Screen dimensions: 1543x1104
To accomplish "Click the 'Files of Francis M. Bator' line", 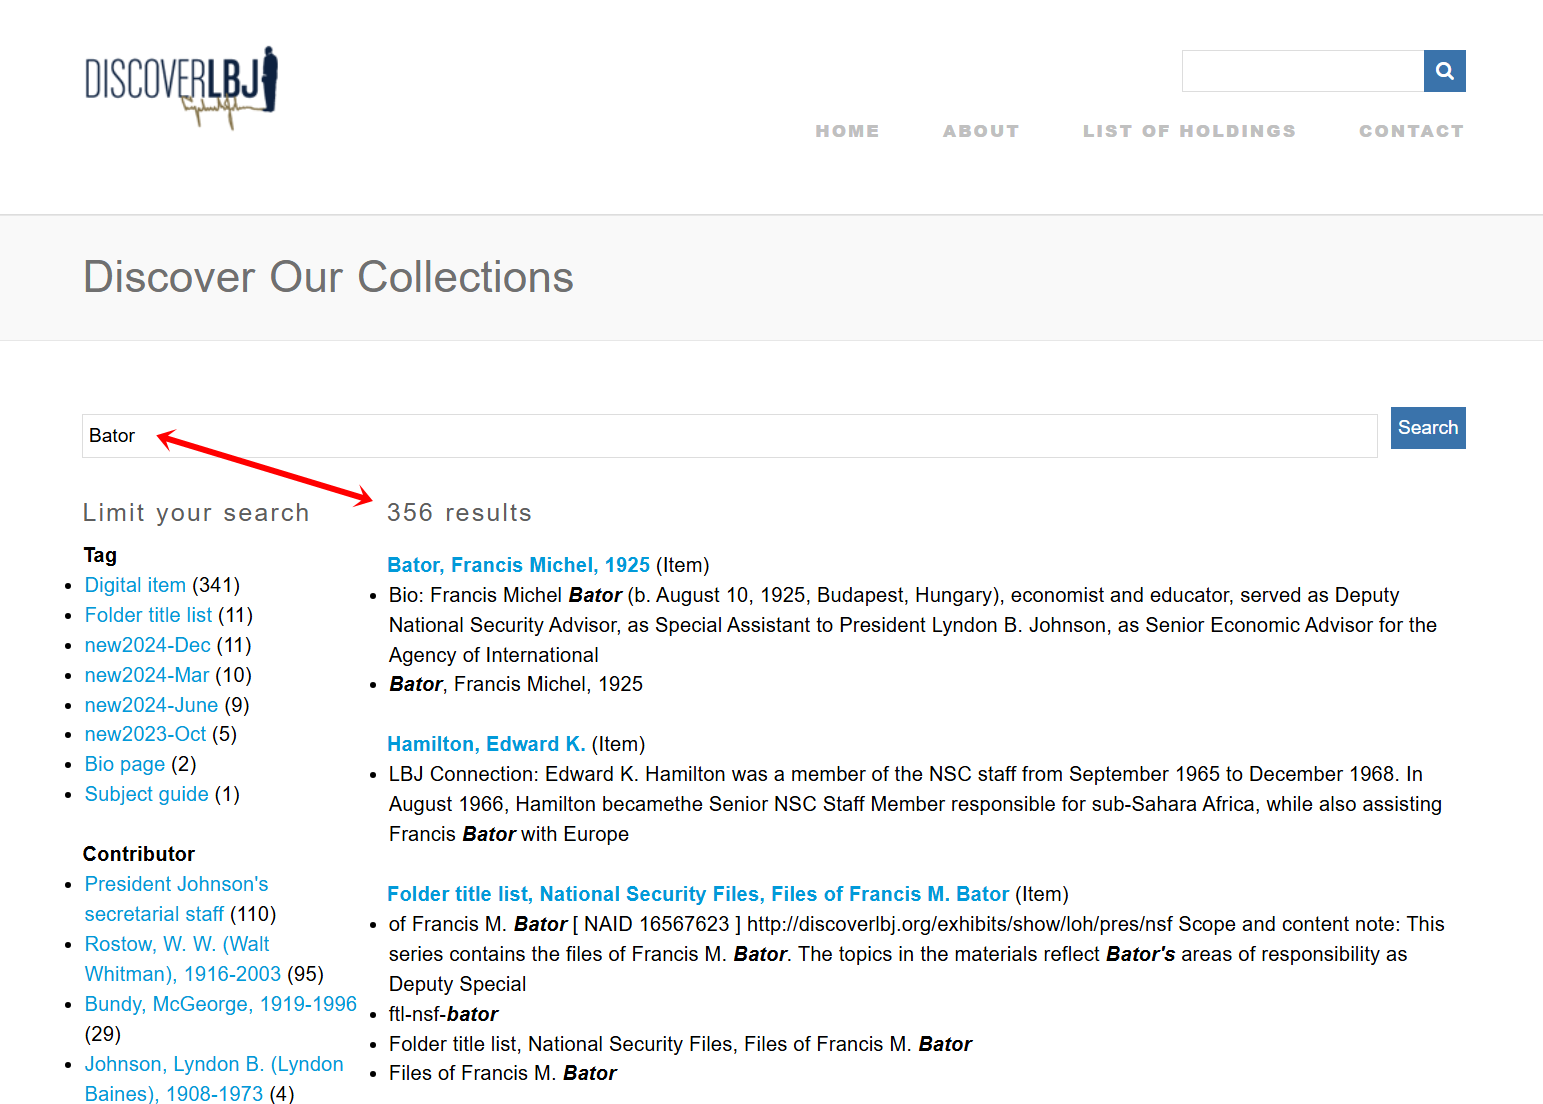I will pyautogui.click(x=503, y=1073).
